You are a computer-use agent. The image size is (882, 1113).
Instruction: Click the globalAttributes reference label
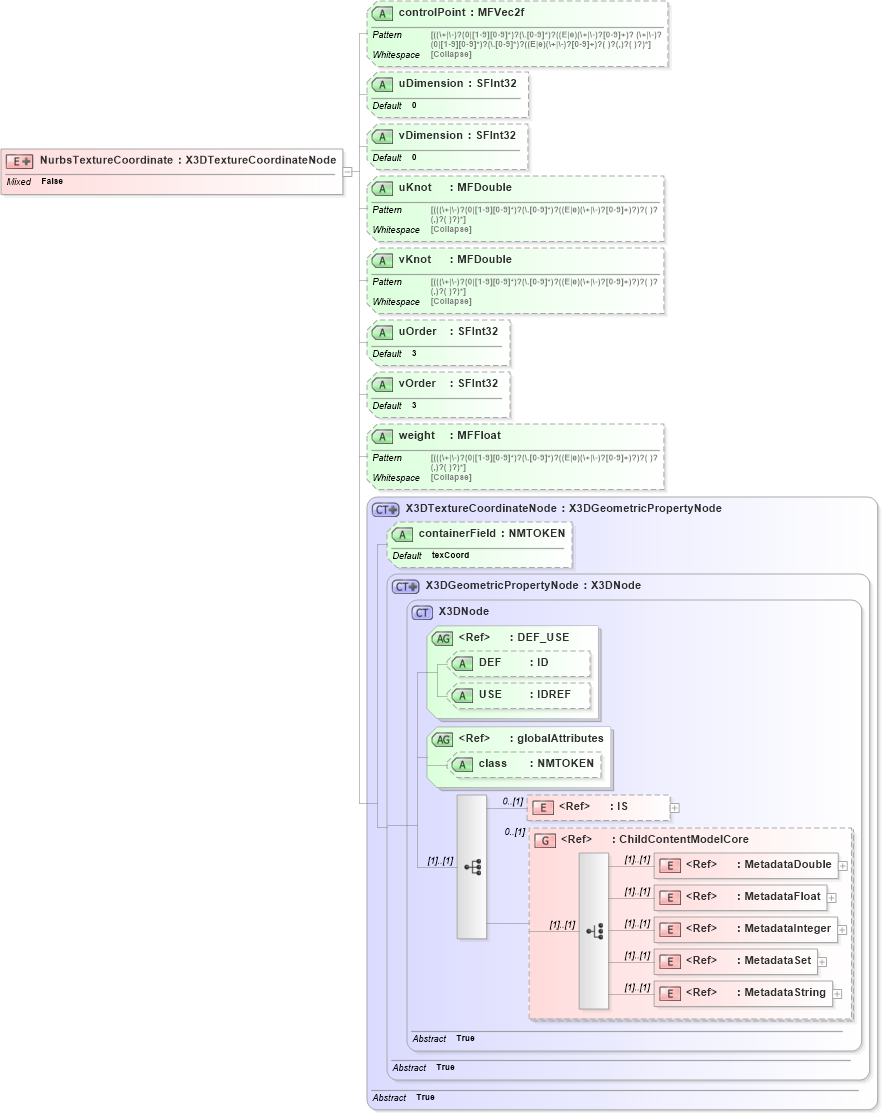coord(531,739)
